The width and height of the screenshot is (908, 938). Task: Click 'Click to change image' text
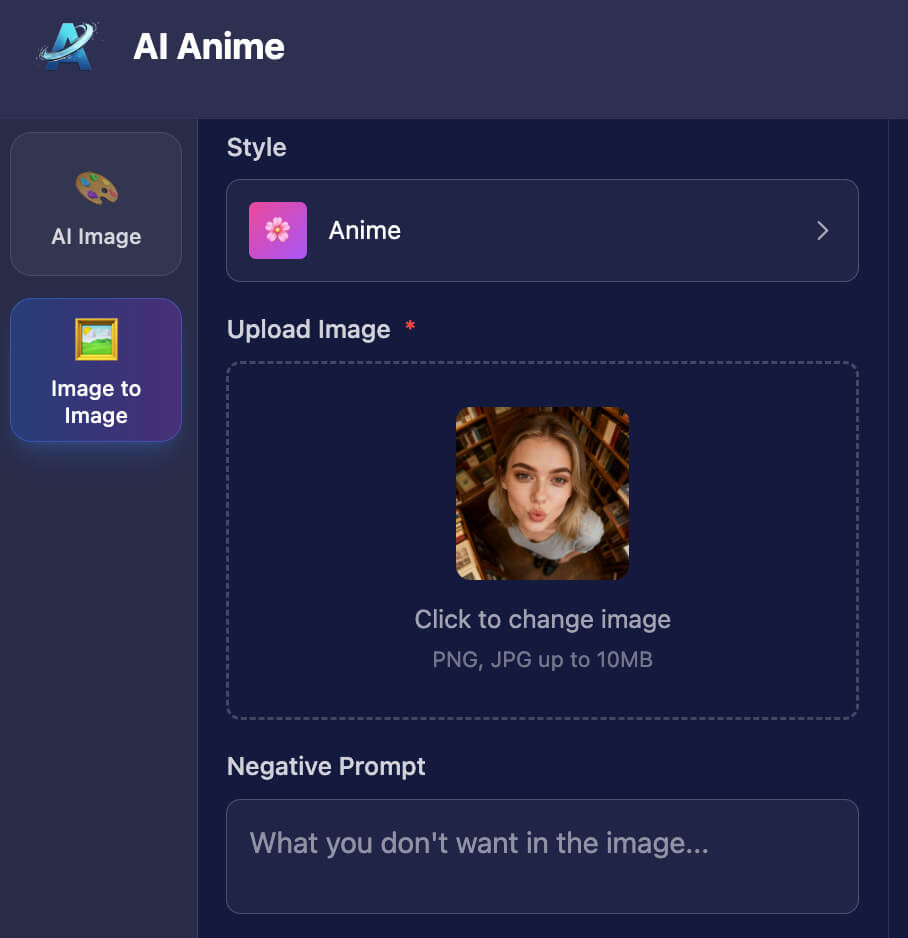click(x=542, y=619)
